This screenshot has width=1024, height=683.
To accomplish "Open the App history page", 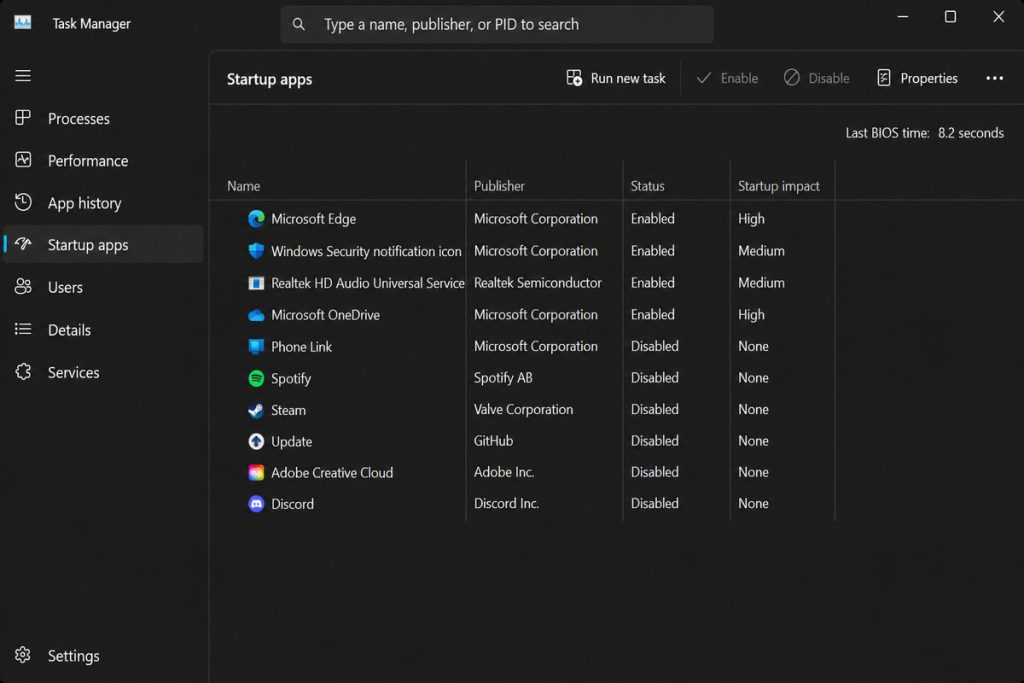I will 103,203.
